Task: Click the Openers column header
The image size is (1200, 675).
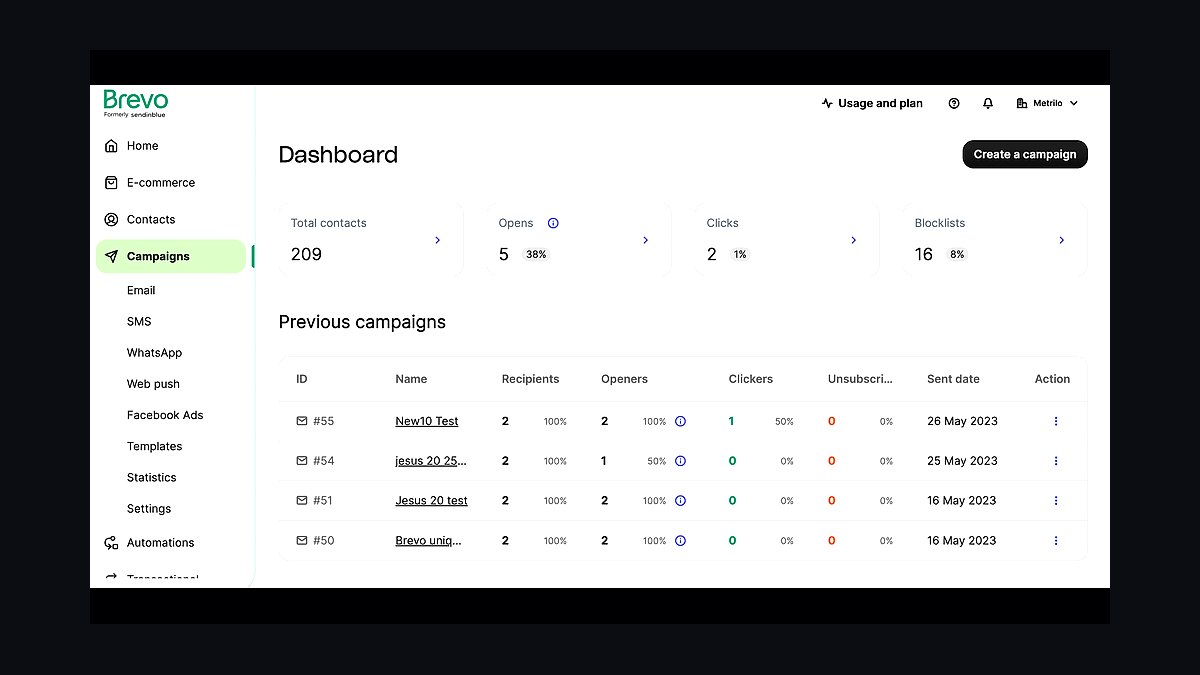Action: pyautogui.click(x=624, y=379)
